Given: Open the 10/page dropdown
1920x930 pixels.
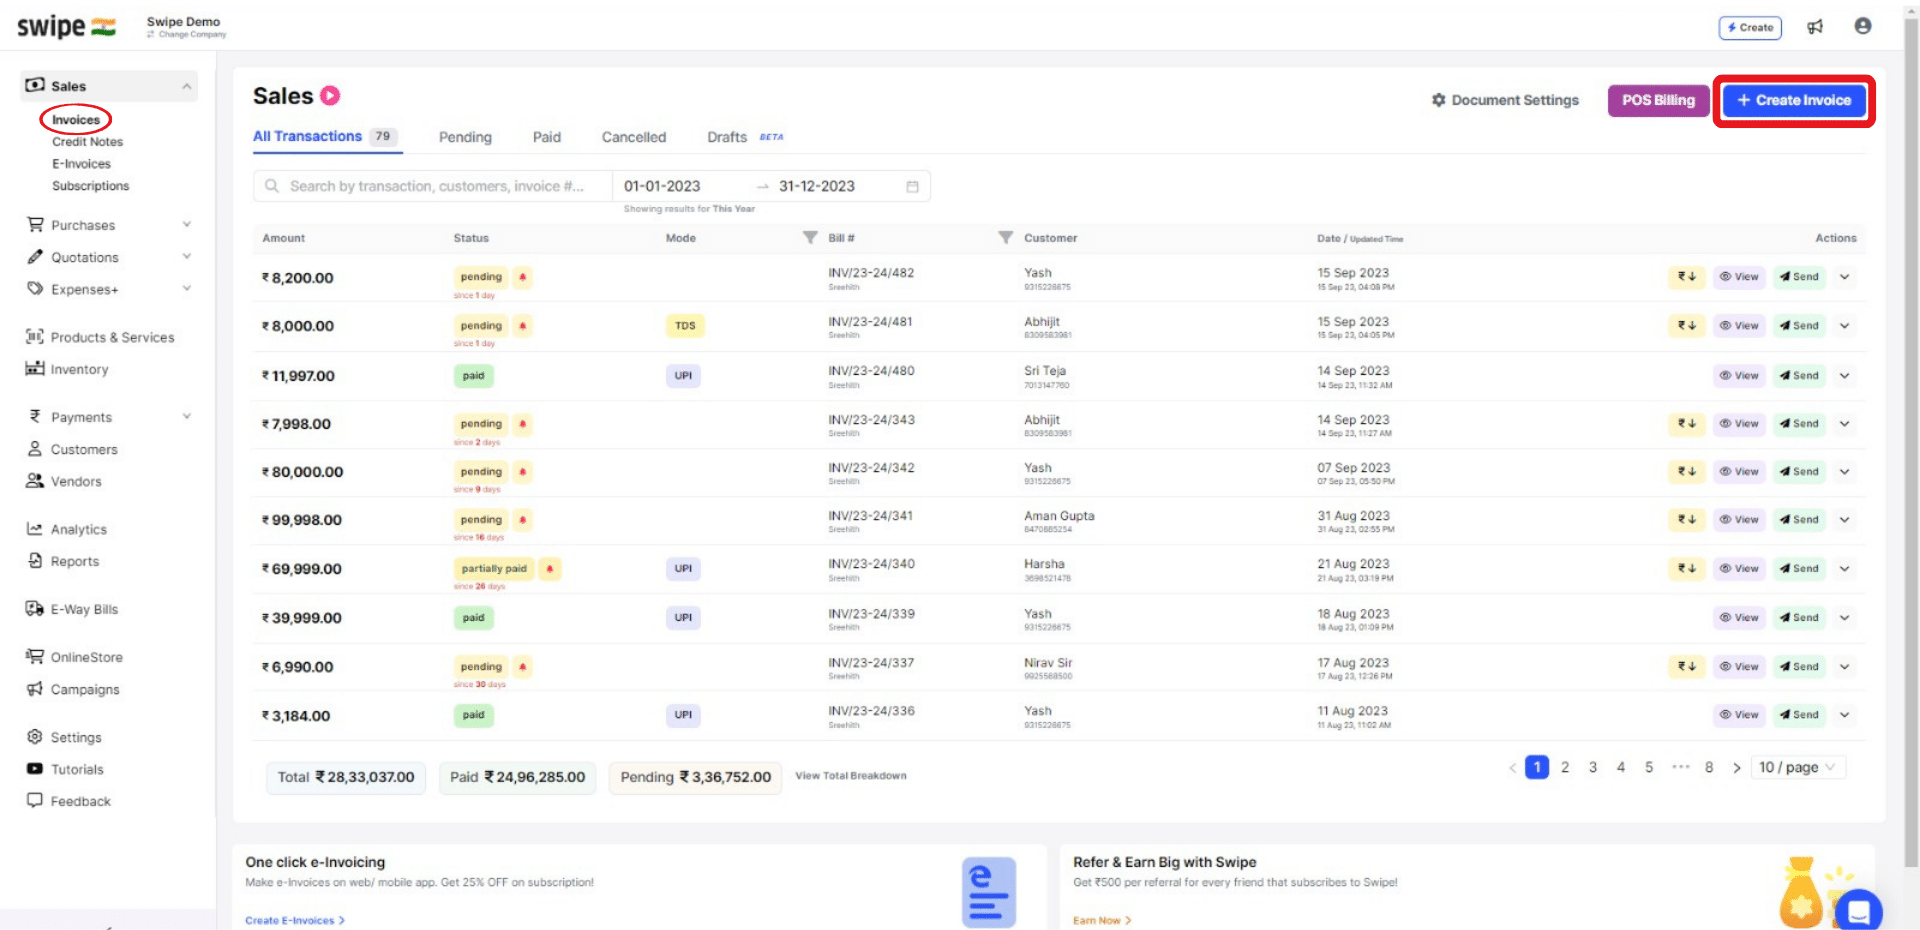Looking at the screenshot, I should coord(1797,767).
